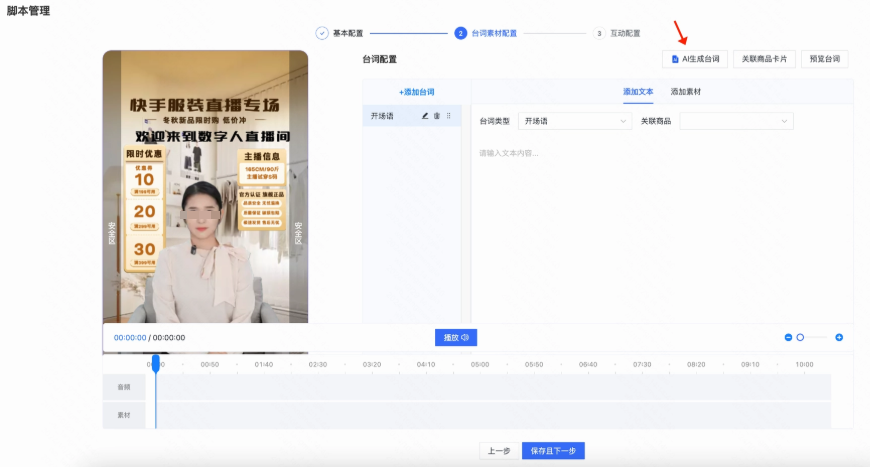Click the 05:00 mark on timeline ruler
The height and width of the screenshot is (467, 870).
click(x=480, y=364)
